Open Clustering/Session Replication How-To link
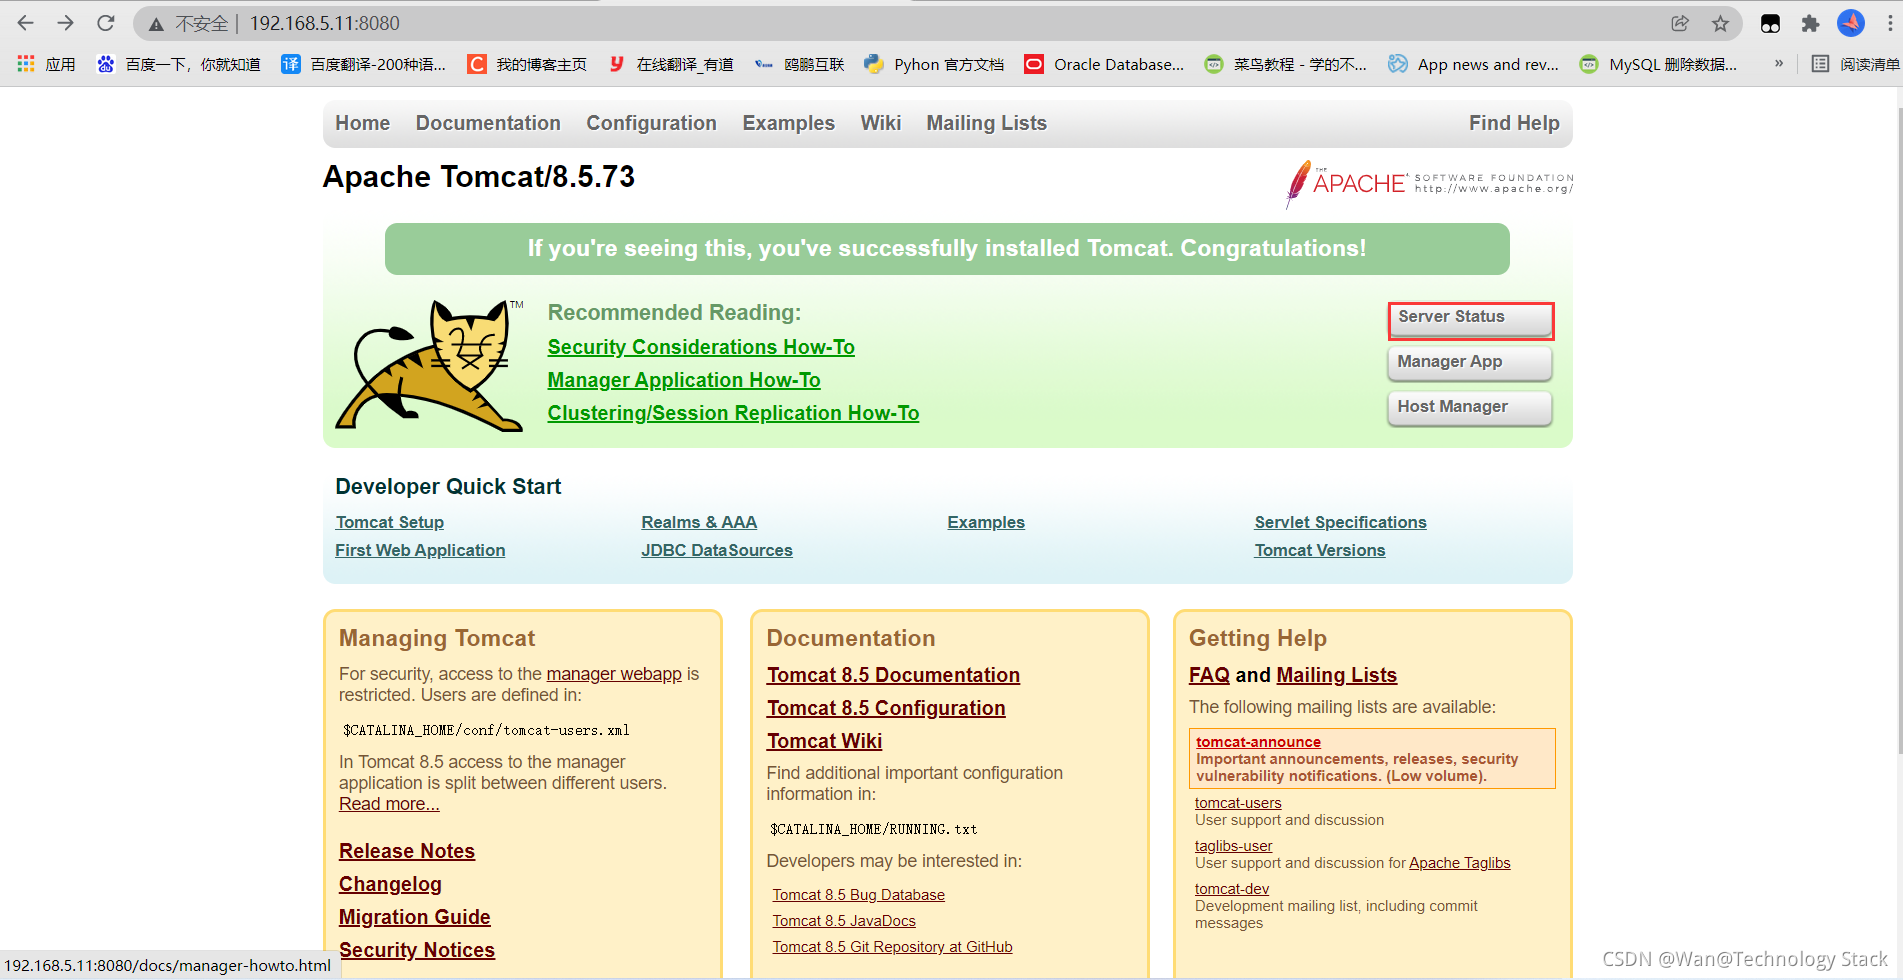This screenshot has height=980, width=1903. pos(733,413)
